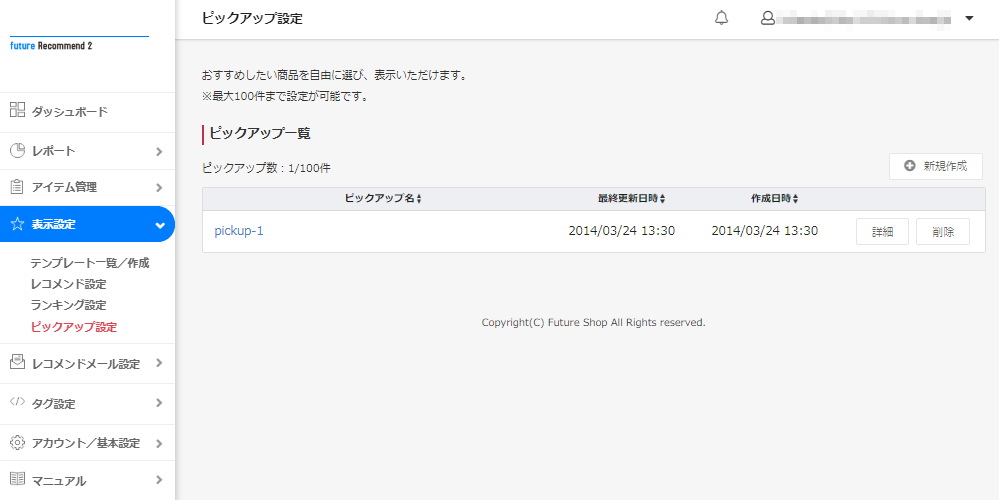Click the マニュアル book icon
The height and width of the screenshot is (500, 999).
pyautogui.click(x=17, y=478)
